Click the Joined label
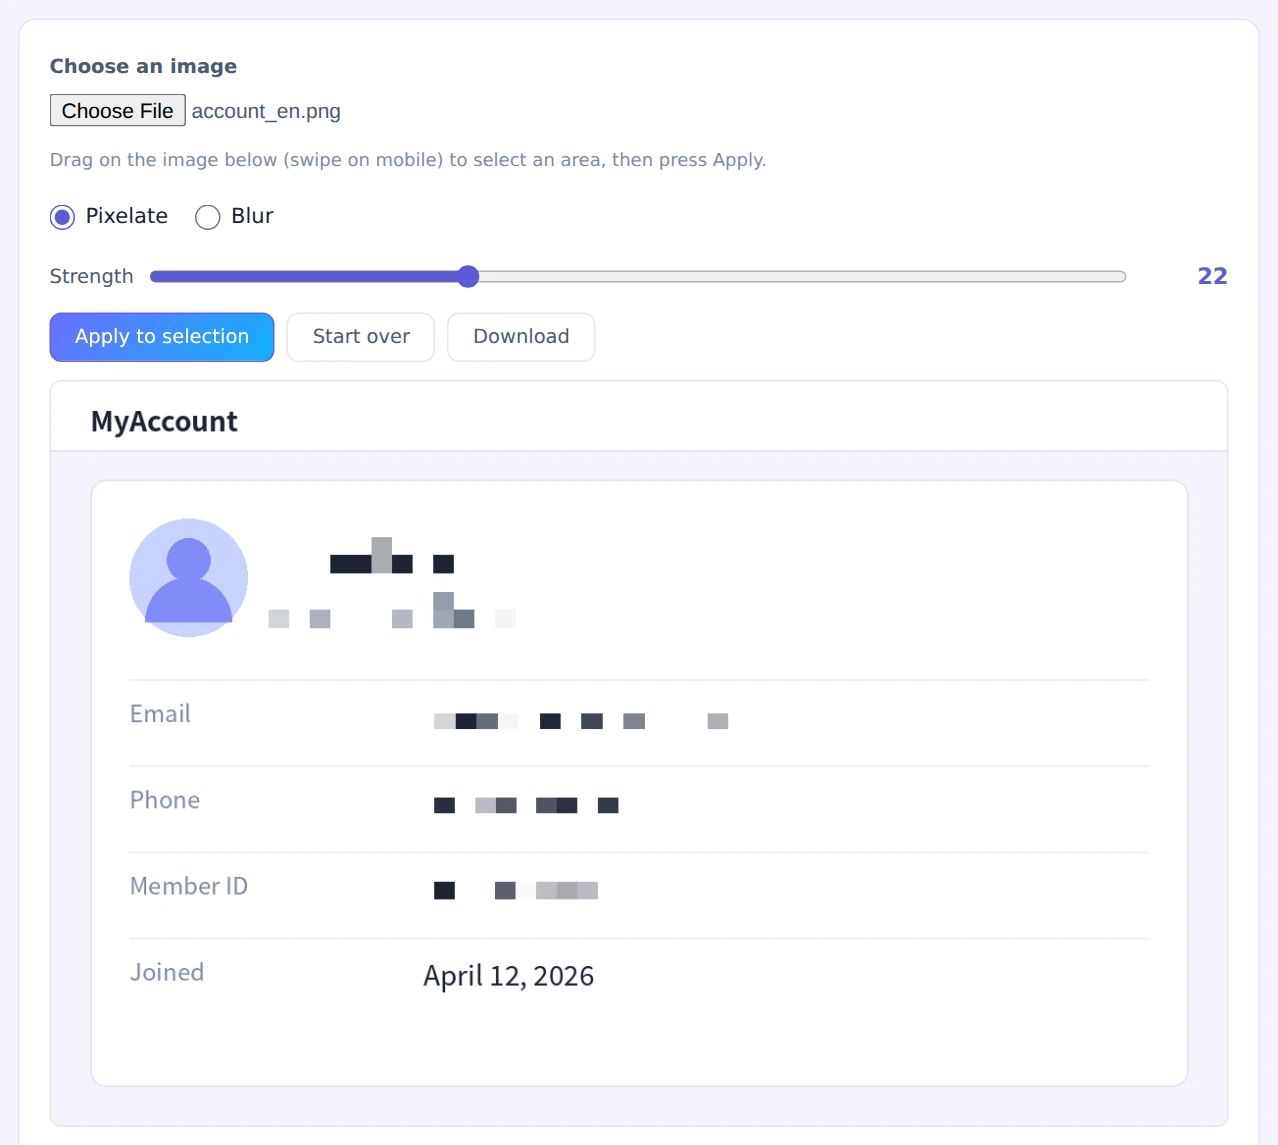The height and width of the screenshot is (1145, 1278). (x=167, y=972)
